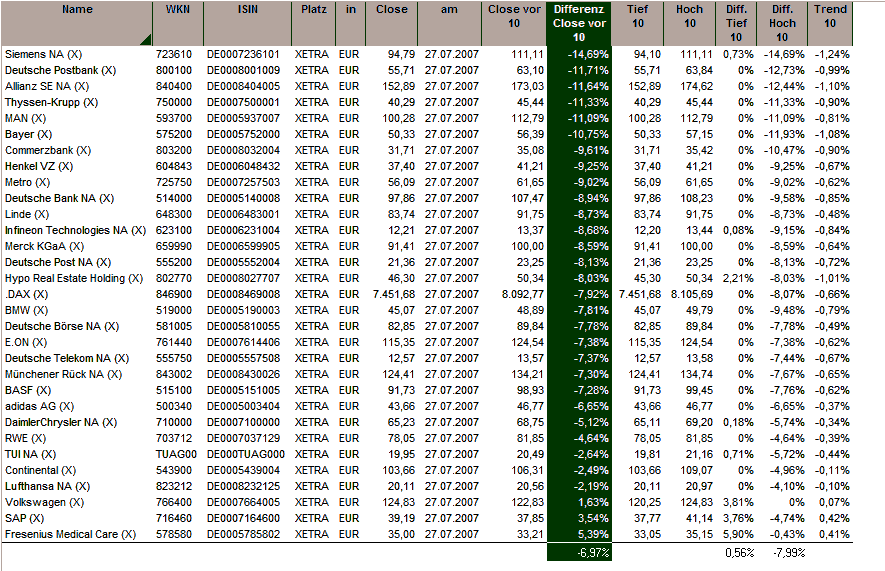Select the 'Linde (X)' name cell

coord(27,214)
